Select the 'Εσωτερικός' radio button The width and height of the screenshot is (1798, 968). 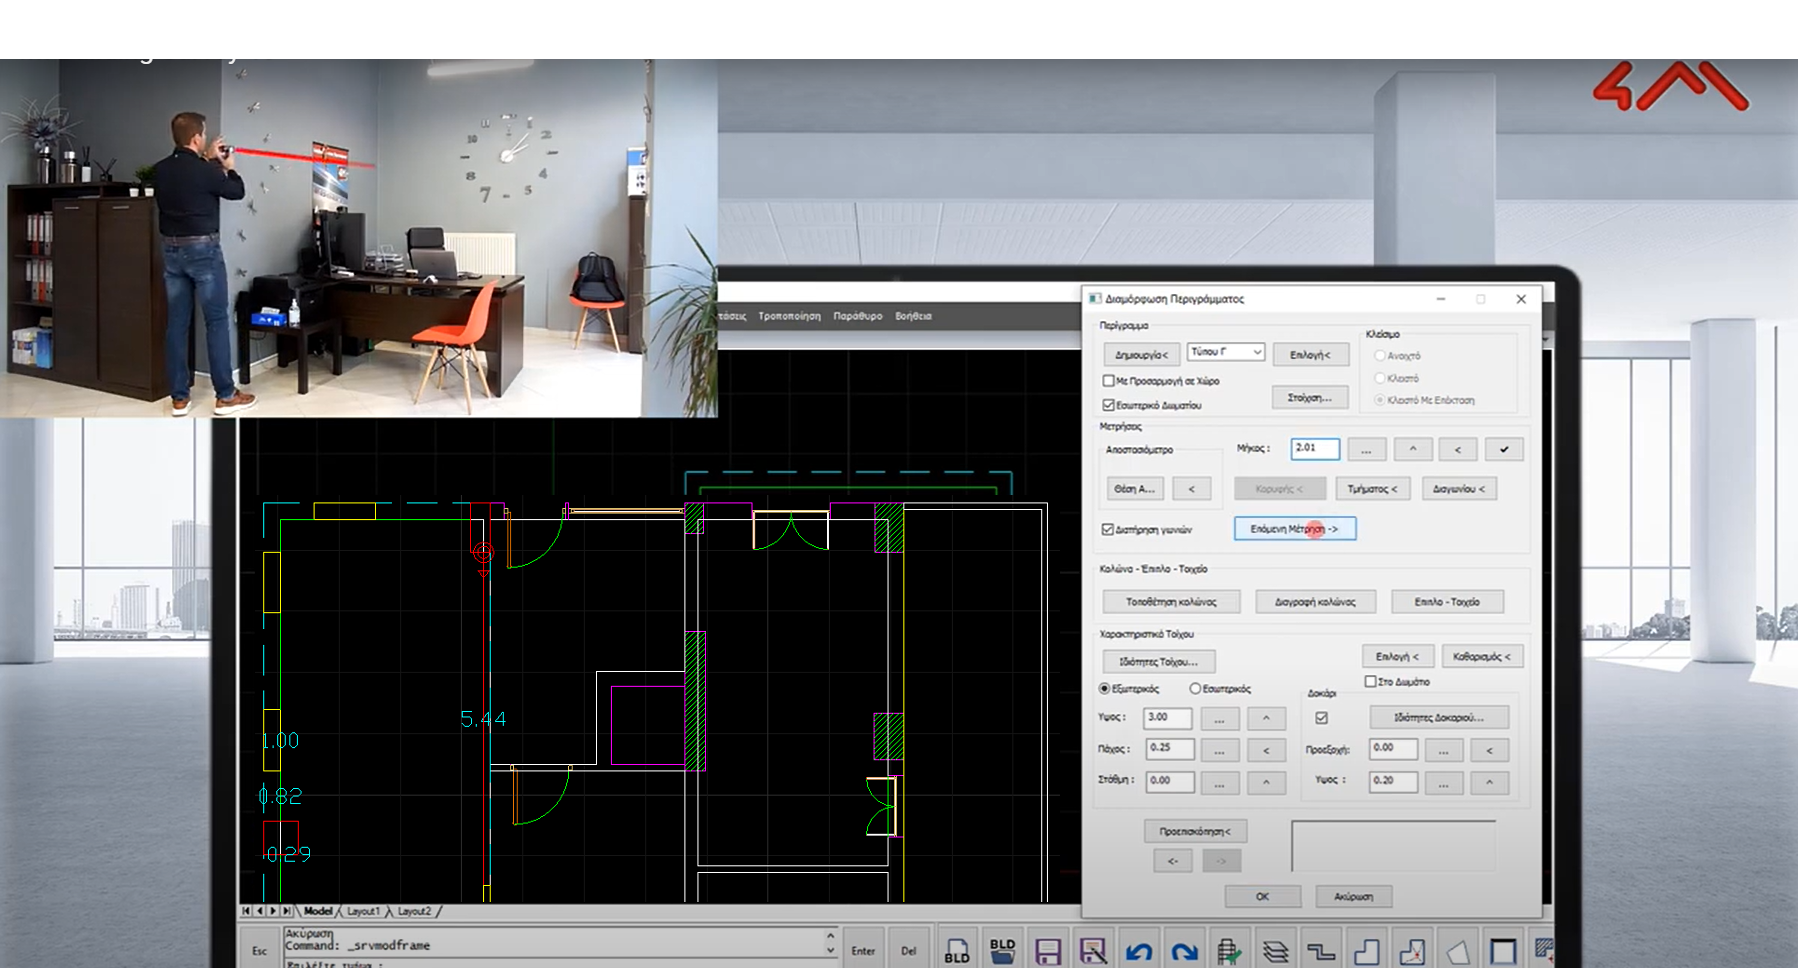click(1195, 689)
